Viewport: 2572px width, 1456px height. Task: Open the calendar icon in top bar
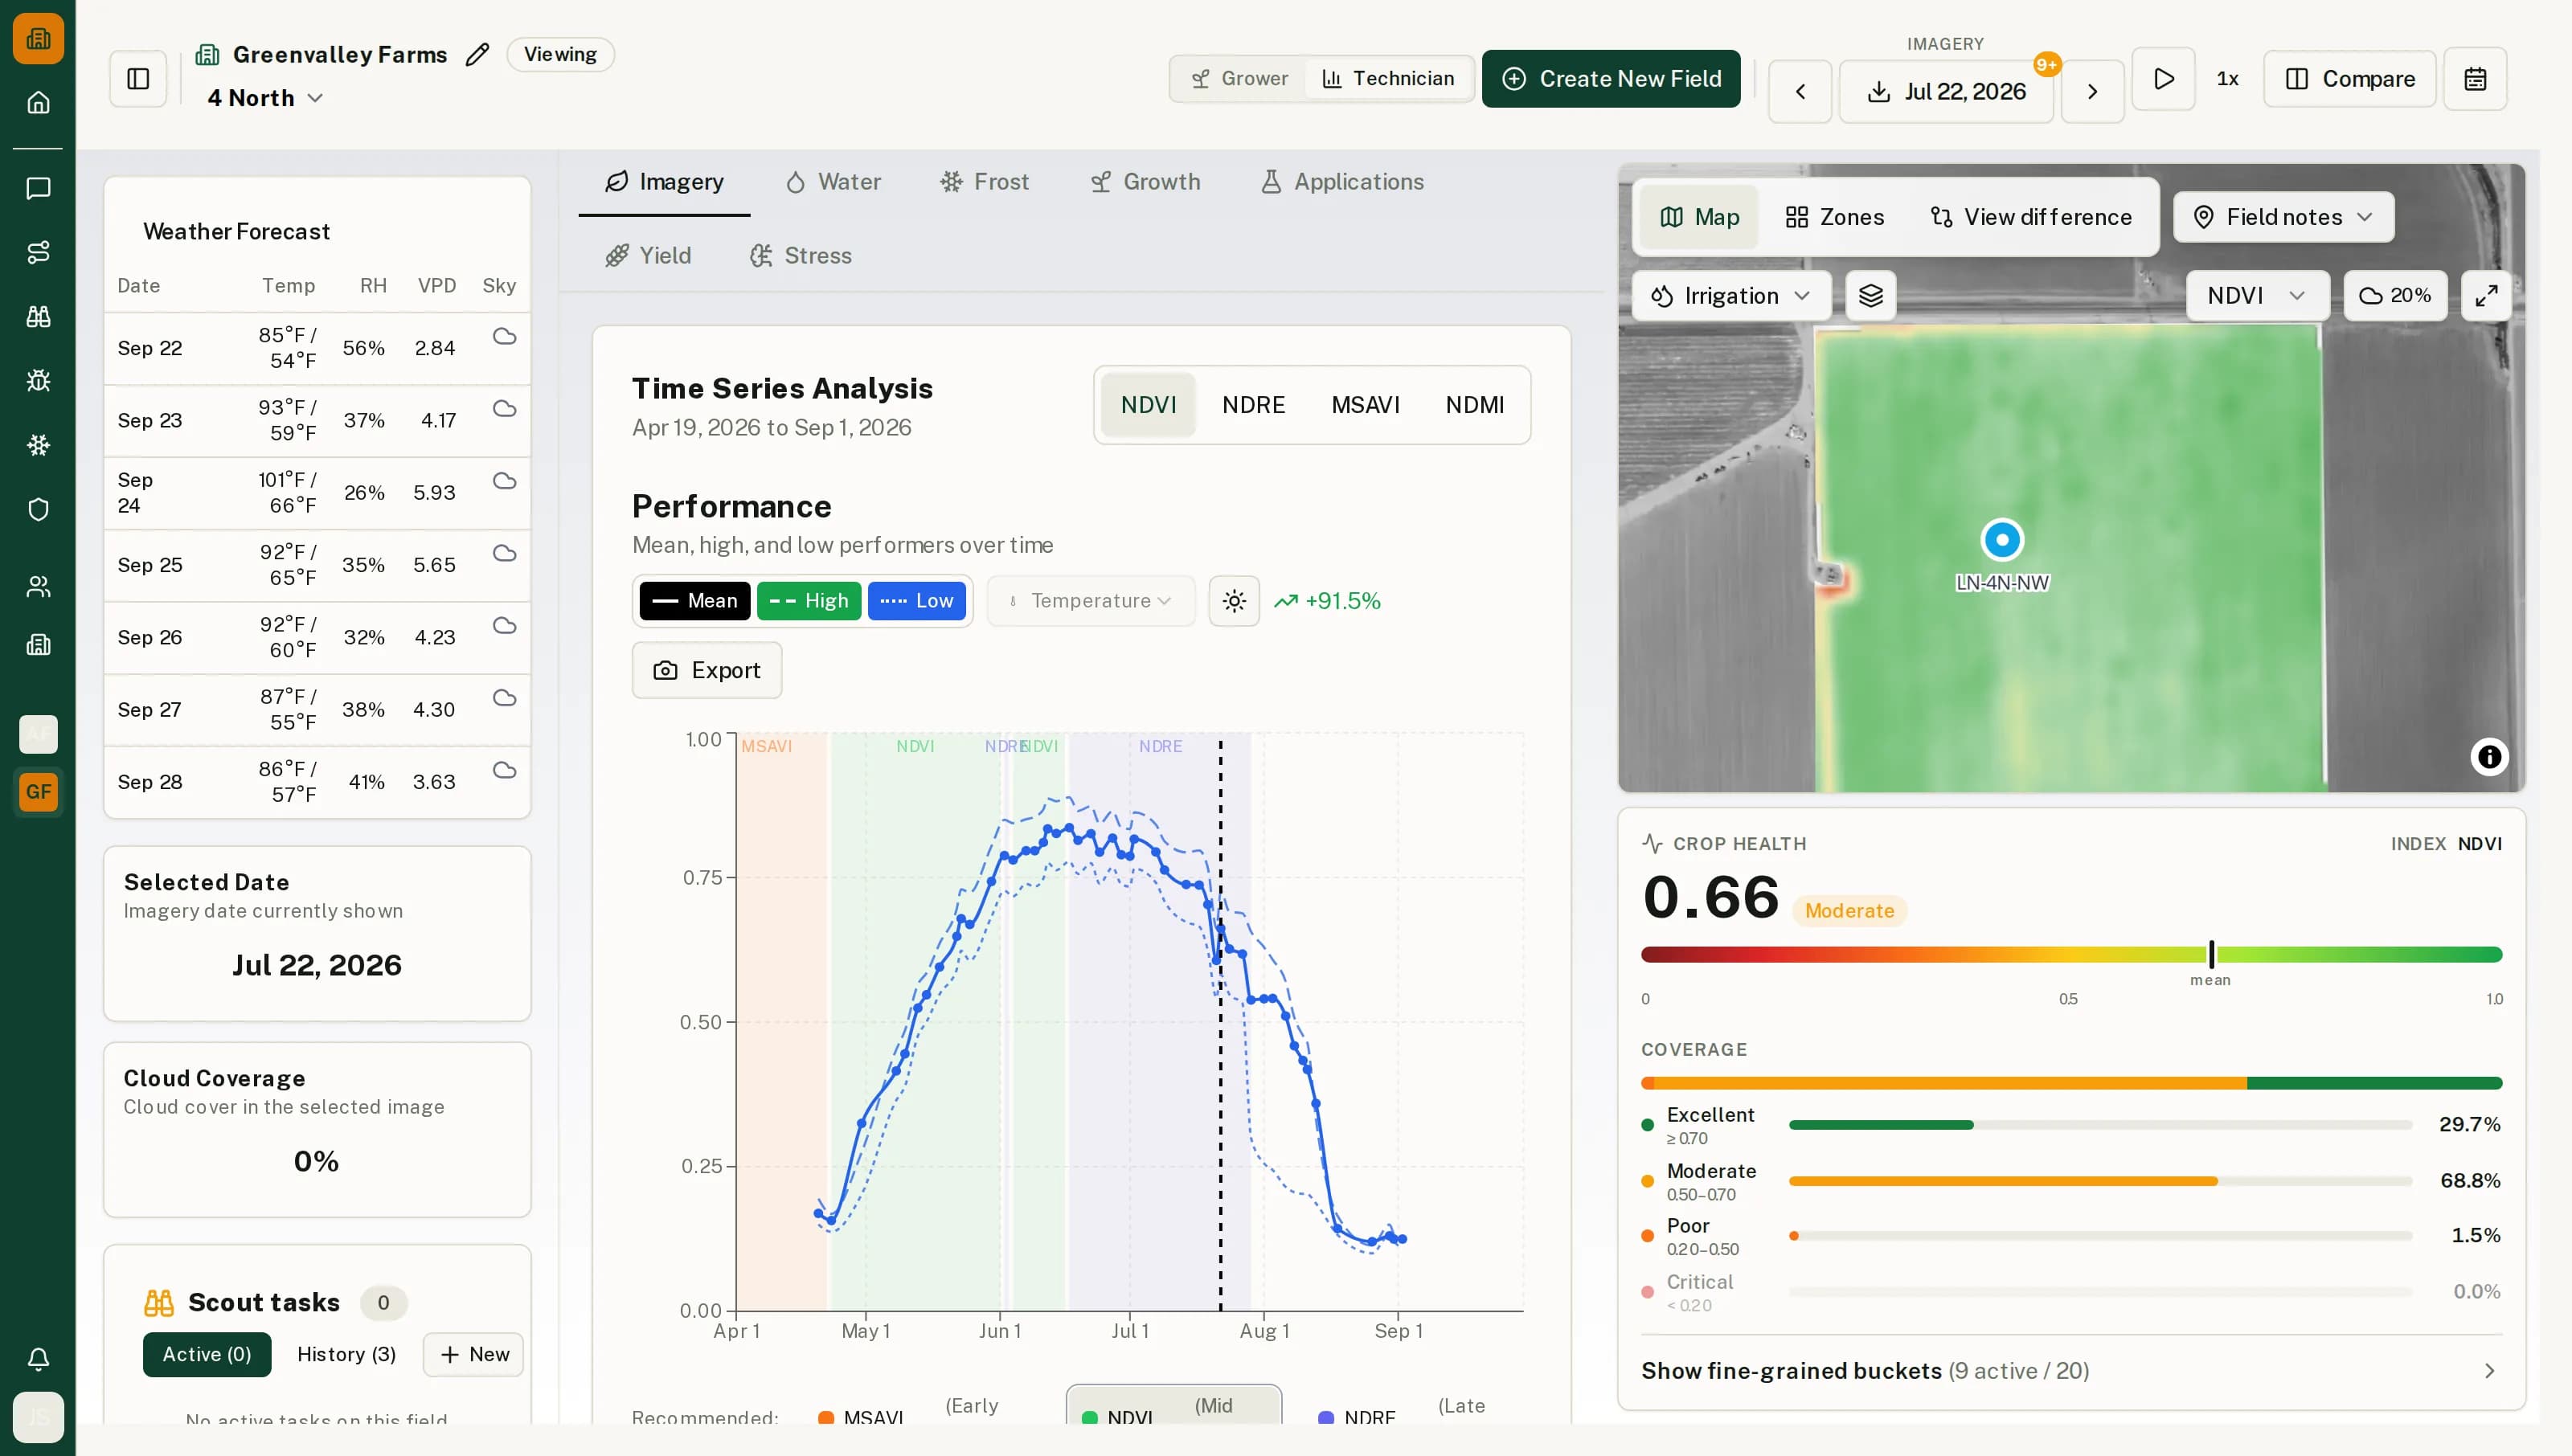coord(2475,79)
